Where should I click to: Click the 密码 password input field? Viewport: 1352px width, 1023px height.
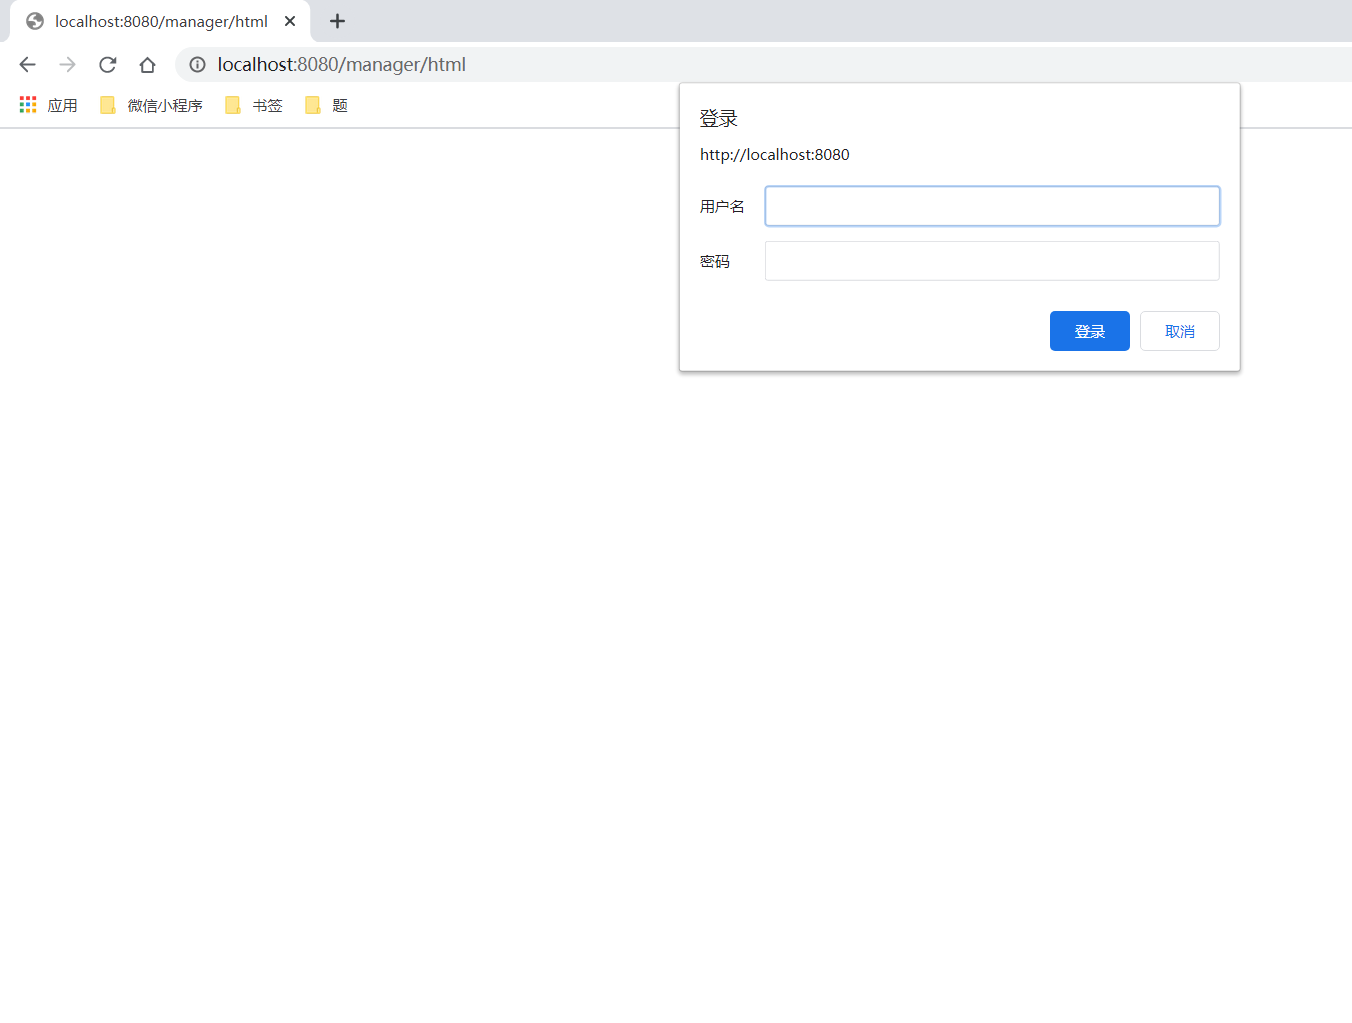point(991,261)
